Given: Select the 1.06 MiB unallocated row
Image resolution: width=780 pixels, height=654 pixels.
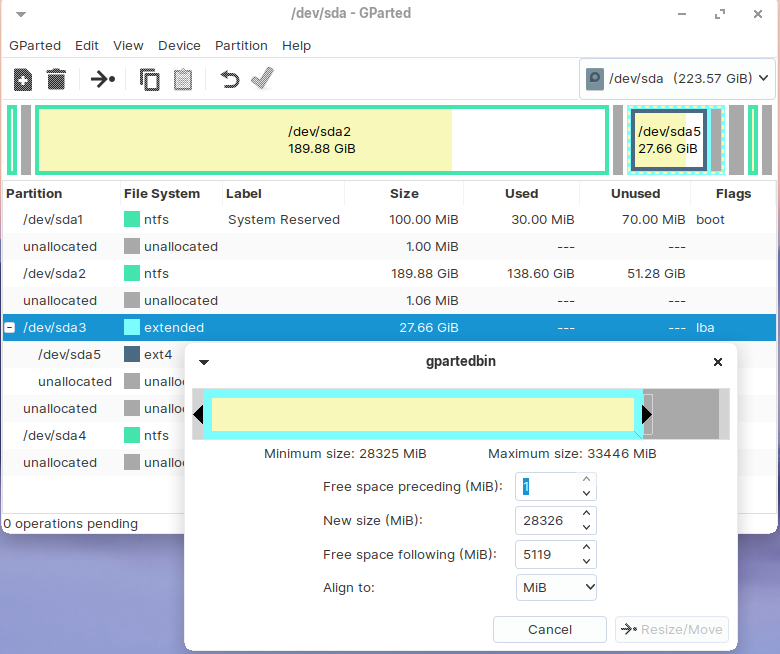Looking at the screenshot, I should (x=389, y=300).
